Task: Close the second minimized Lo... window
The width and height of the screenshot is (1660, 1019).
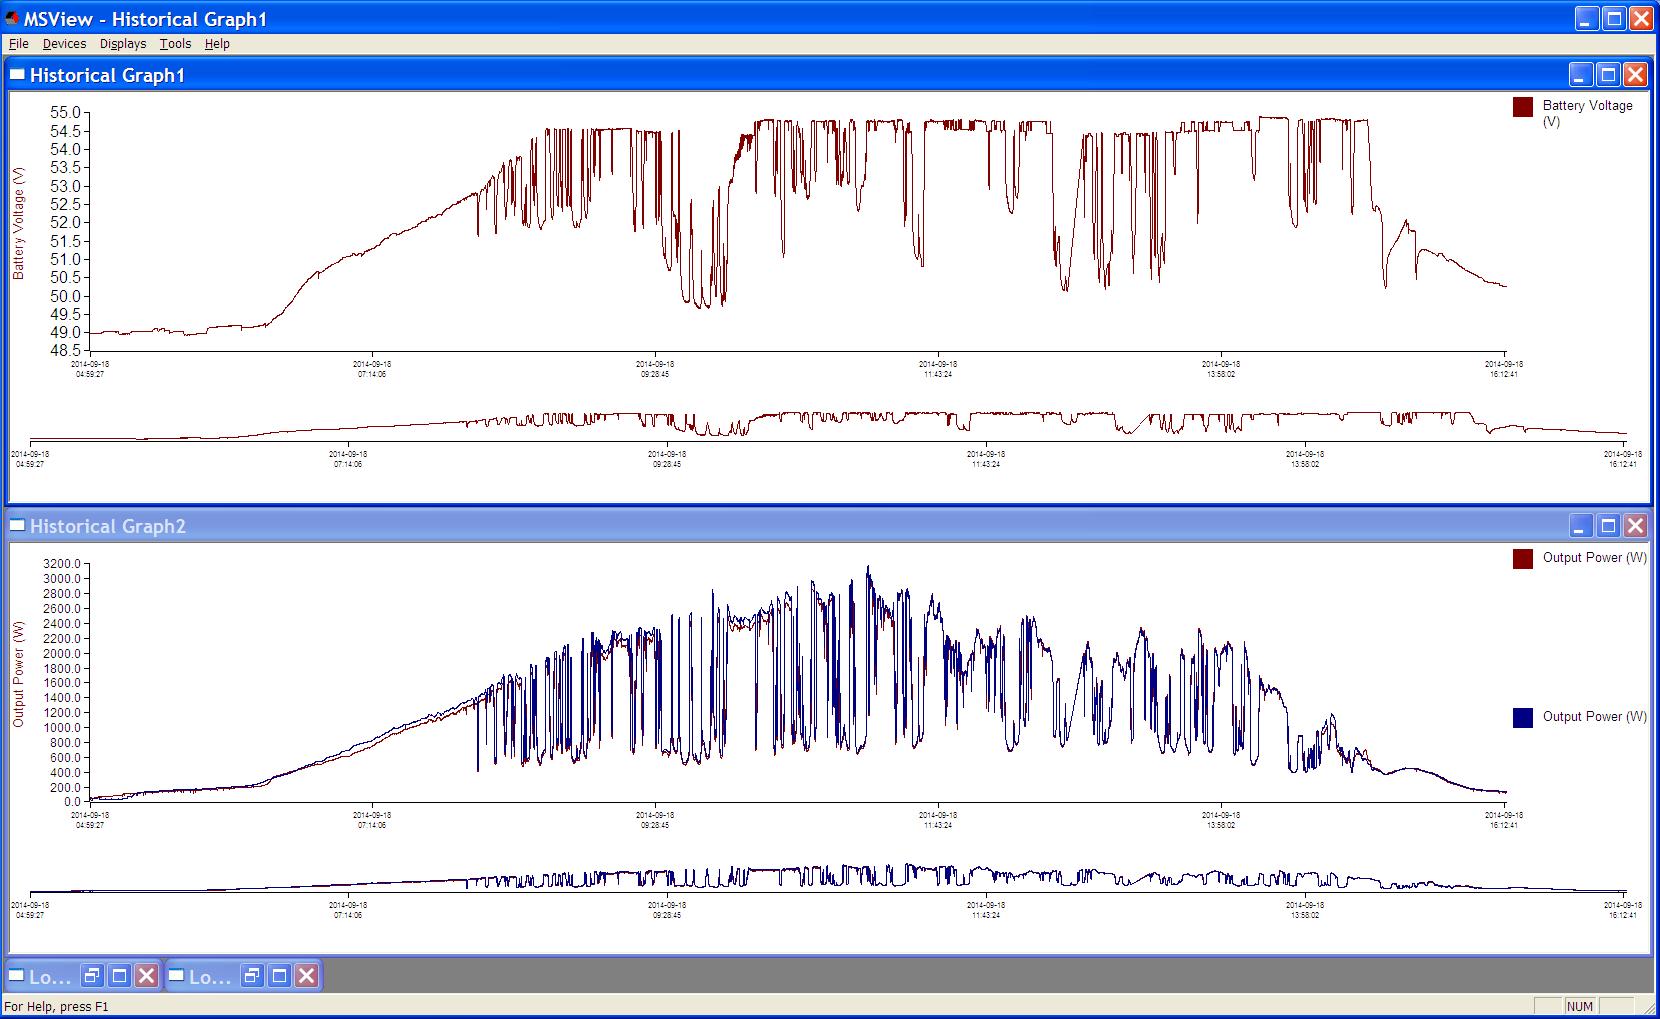Action: point(307,976)
